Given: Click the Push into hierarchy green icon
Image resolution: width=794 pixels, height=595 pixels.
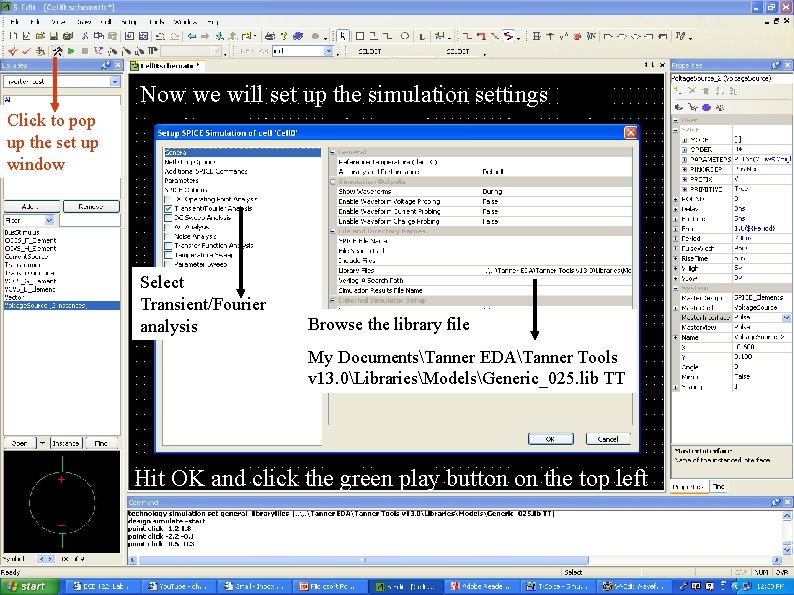Looking at the screenshot, I should 219,36.
